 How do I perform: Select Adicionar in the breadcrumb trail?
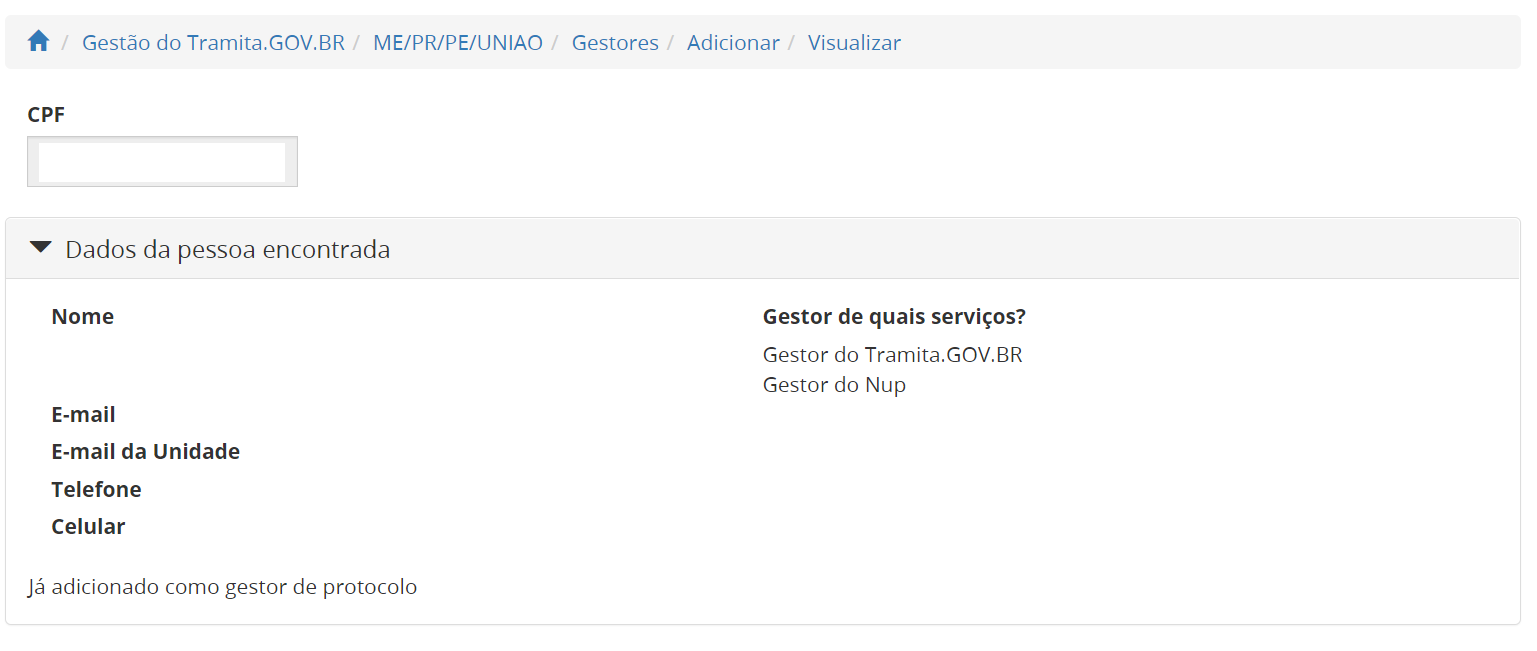tap(733, 43)
